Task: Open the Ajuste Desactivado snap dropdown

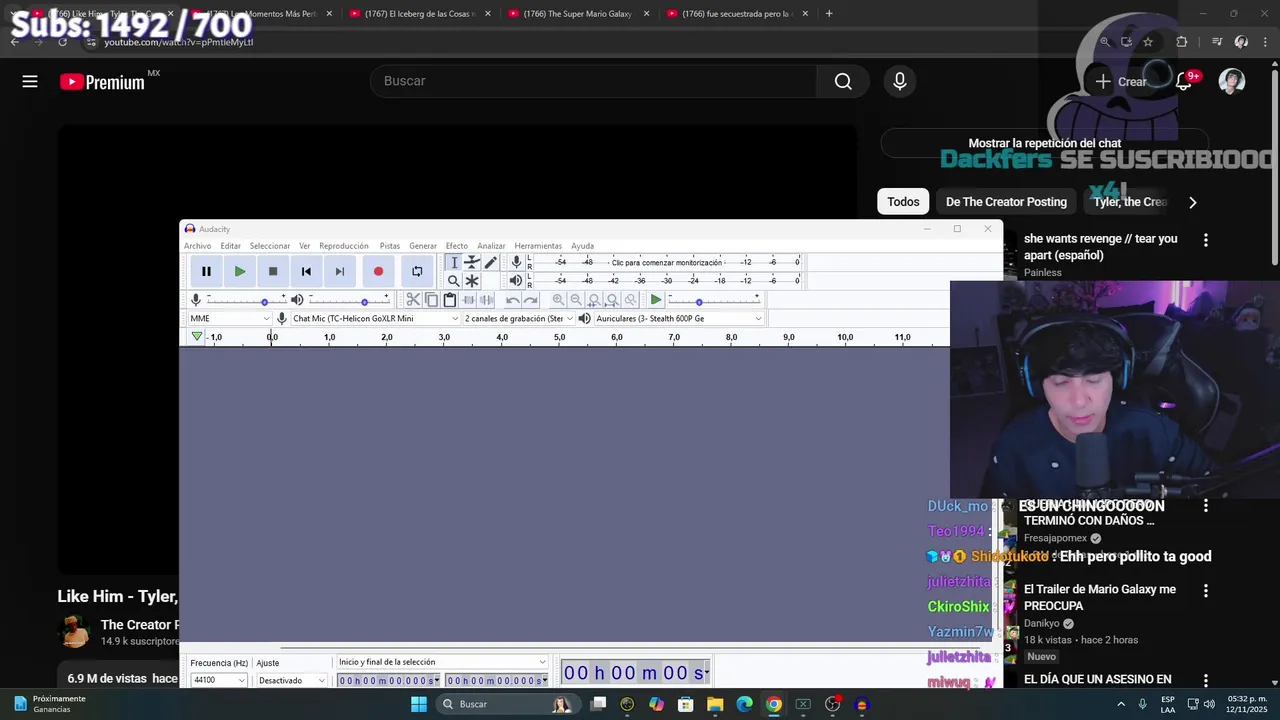Action: coord(292,680)
